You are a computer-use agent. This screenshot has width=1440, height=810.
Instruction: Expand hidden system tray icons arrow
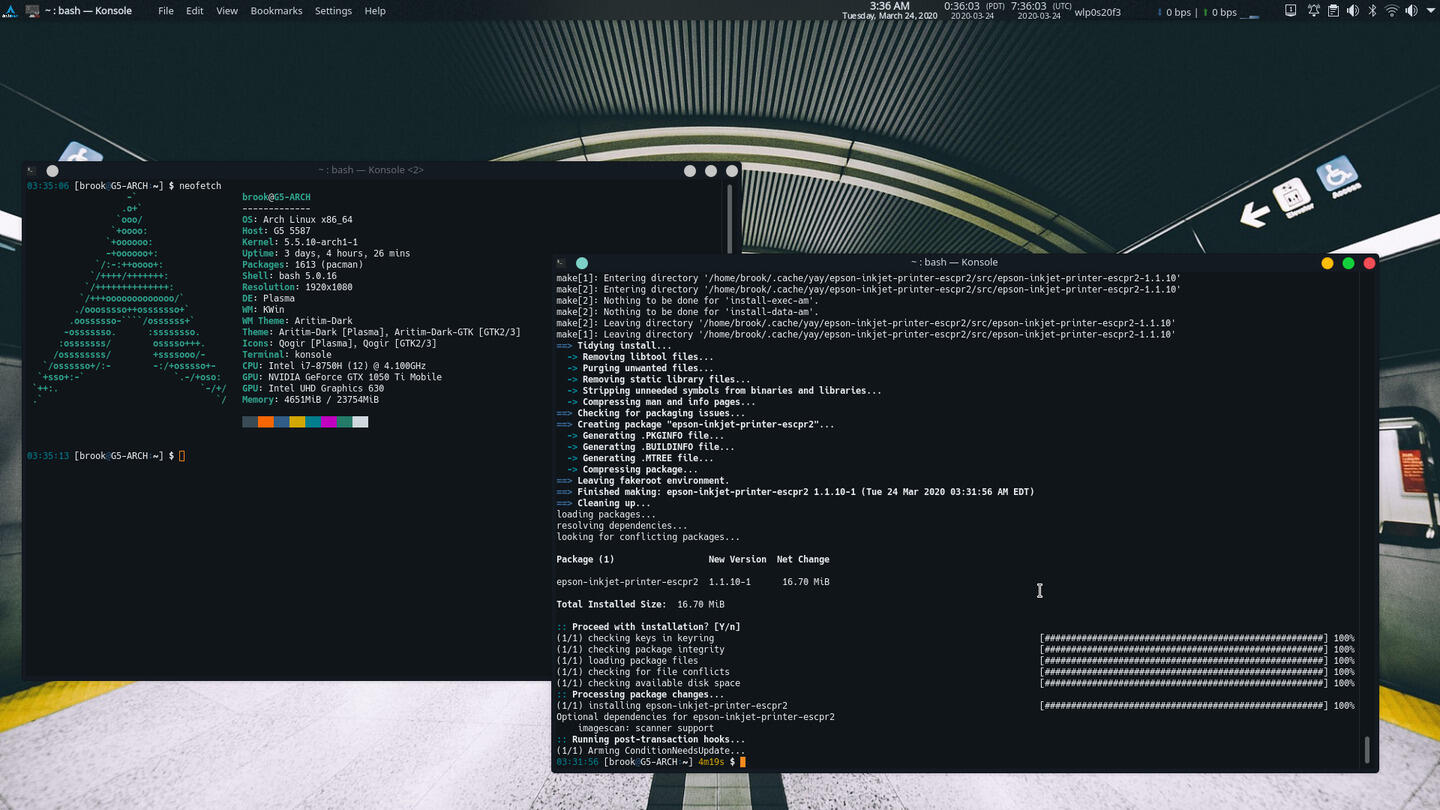(x=1429, y=11)
